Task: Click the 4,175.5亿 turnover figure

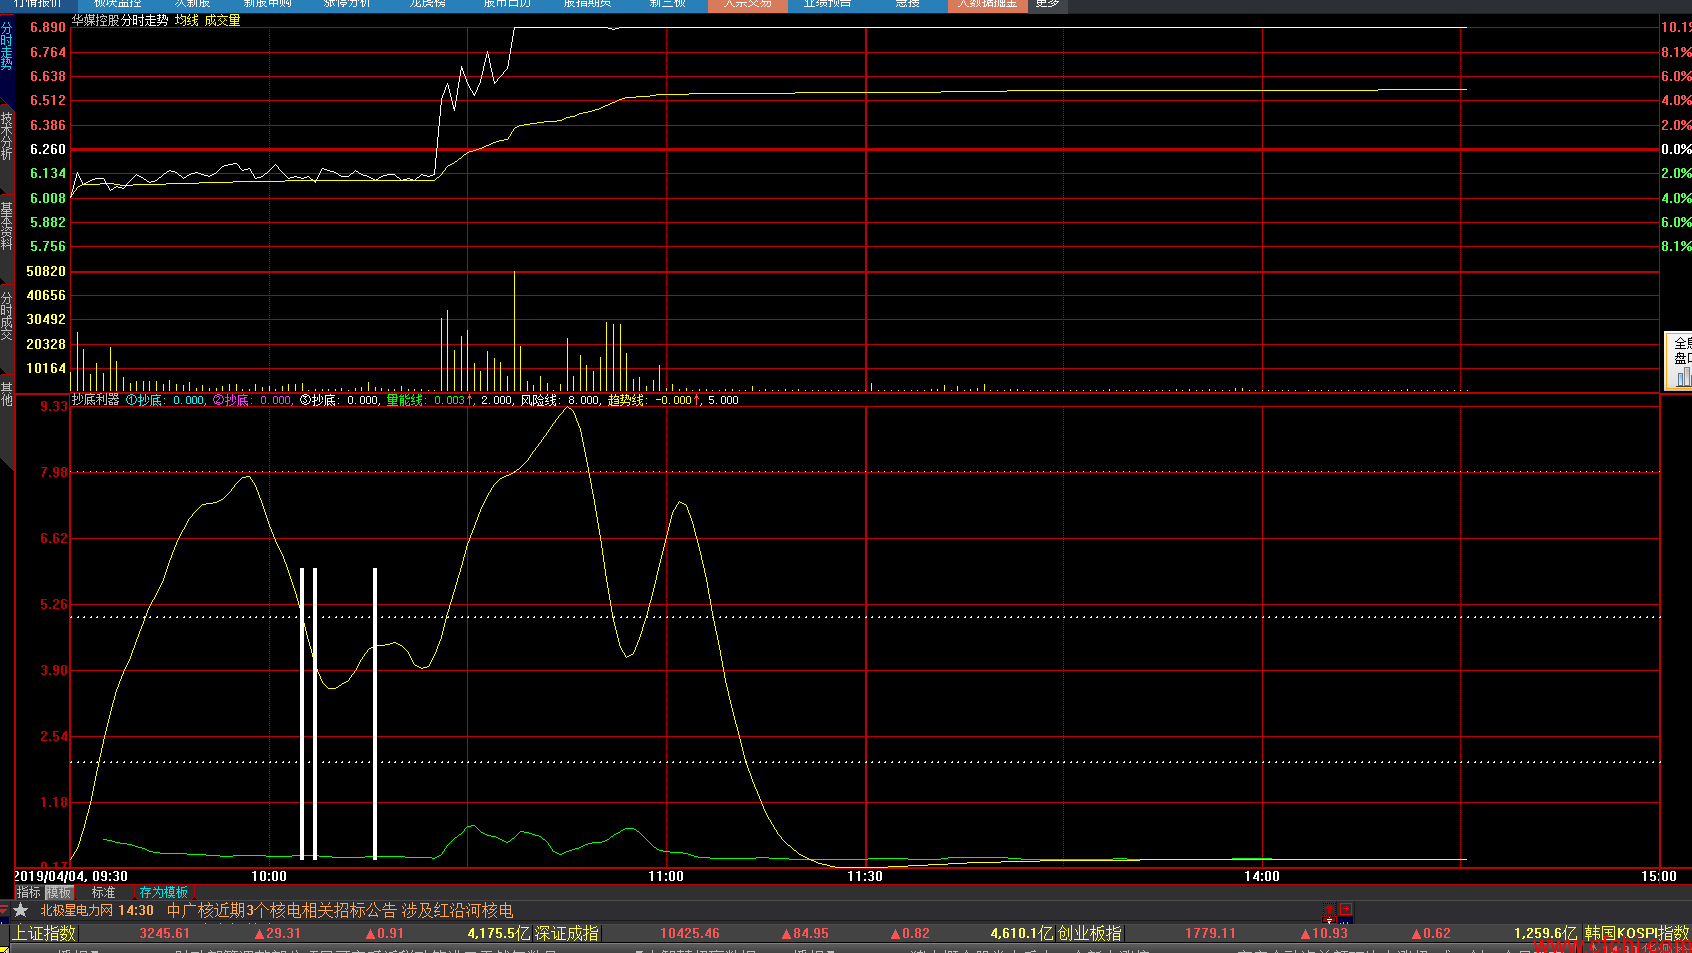Action: [x=499, y=933]
